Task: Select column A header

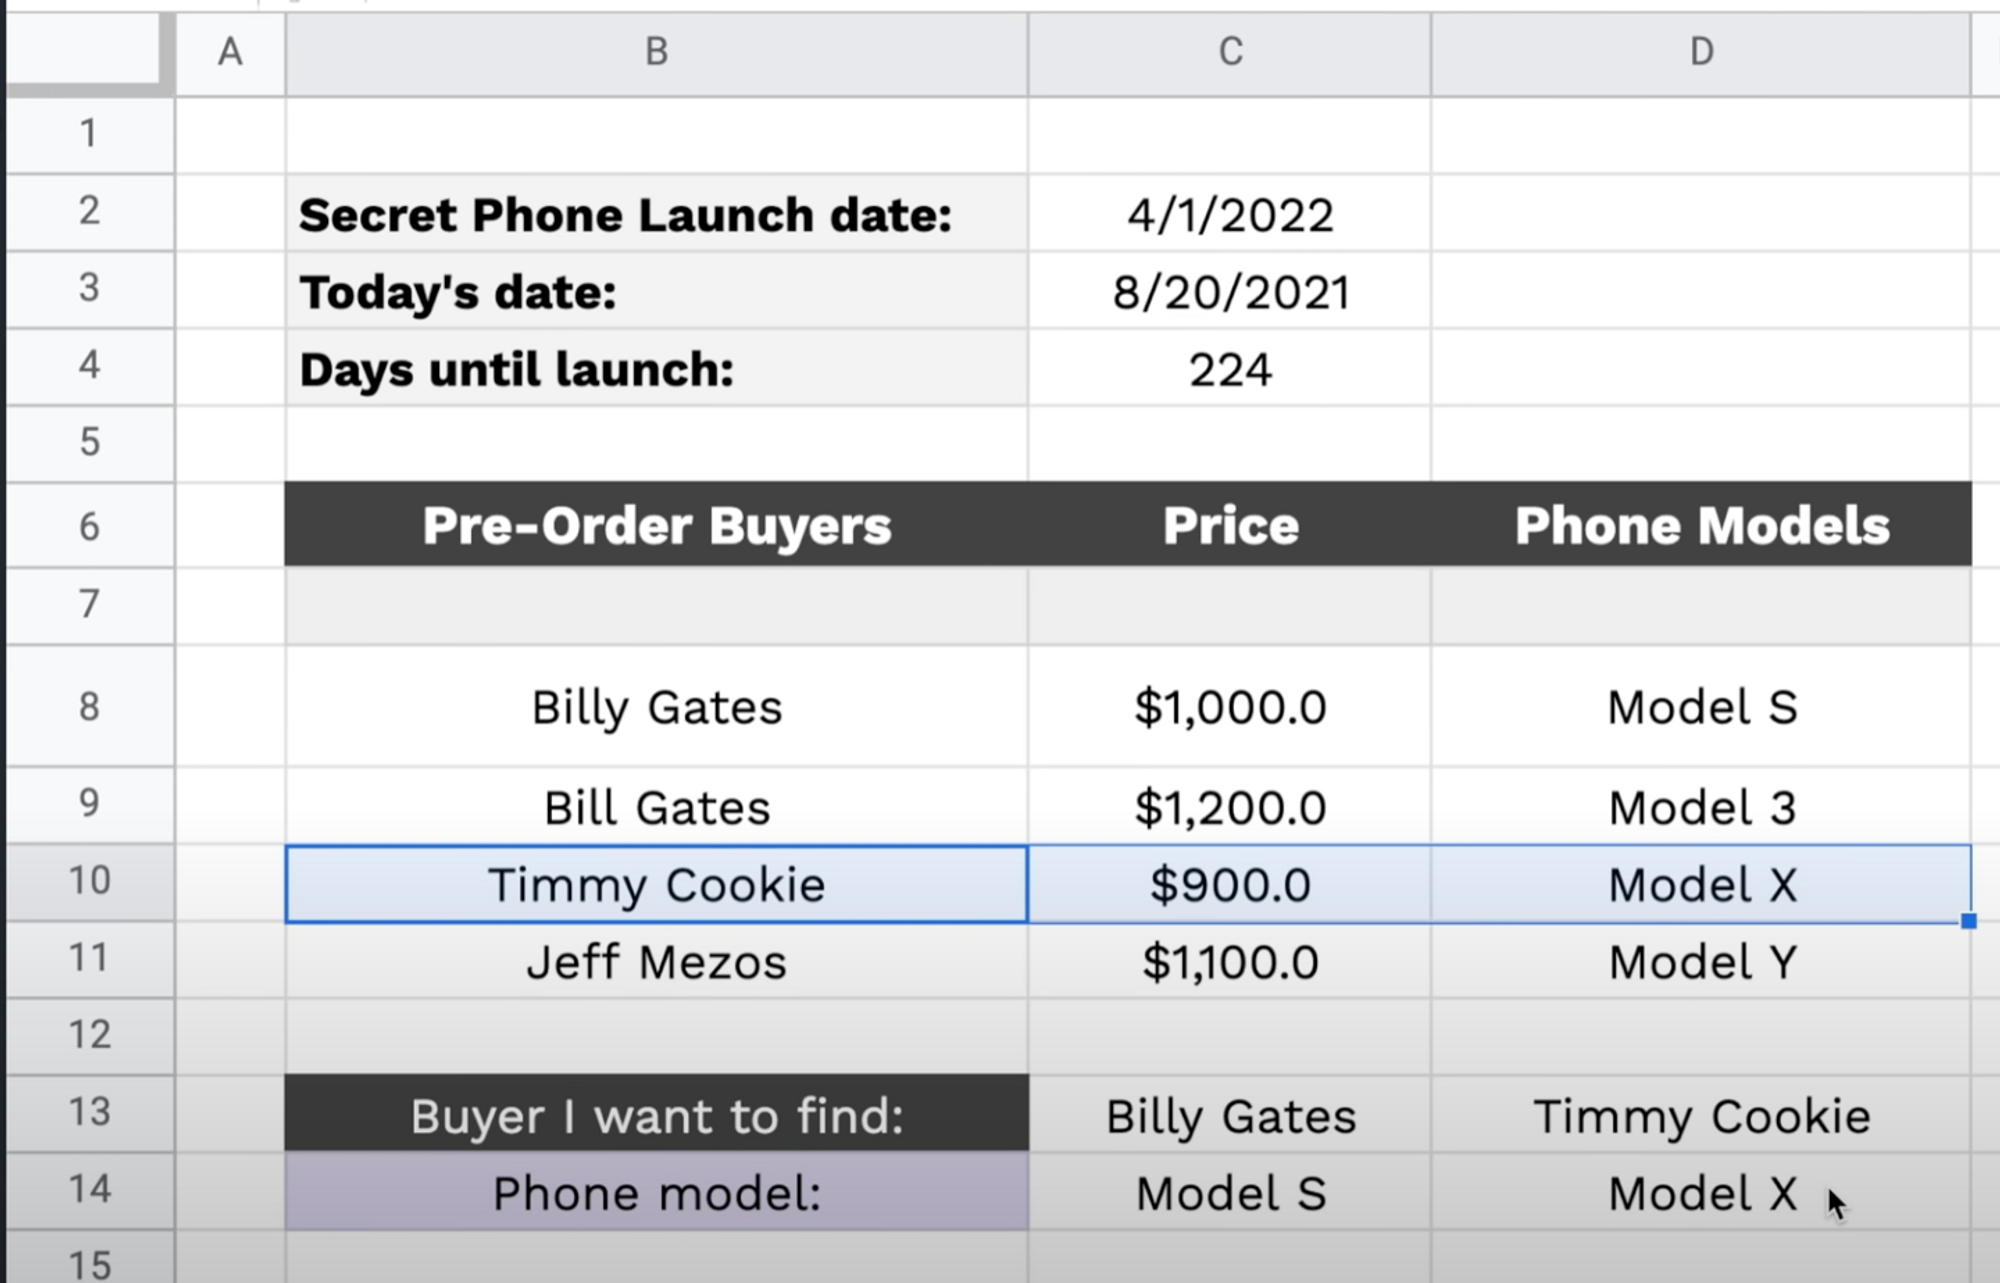Action: [230, 50]
